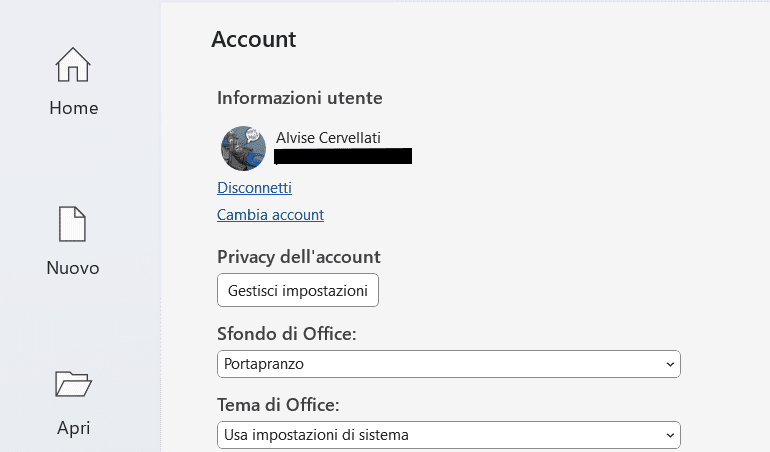Select the Nuovo label in sidebar
The width and height of the screenshot is (770, 452).
coord(73,268)
